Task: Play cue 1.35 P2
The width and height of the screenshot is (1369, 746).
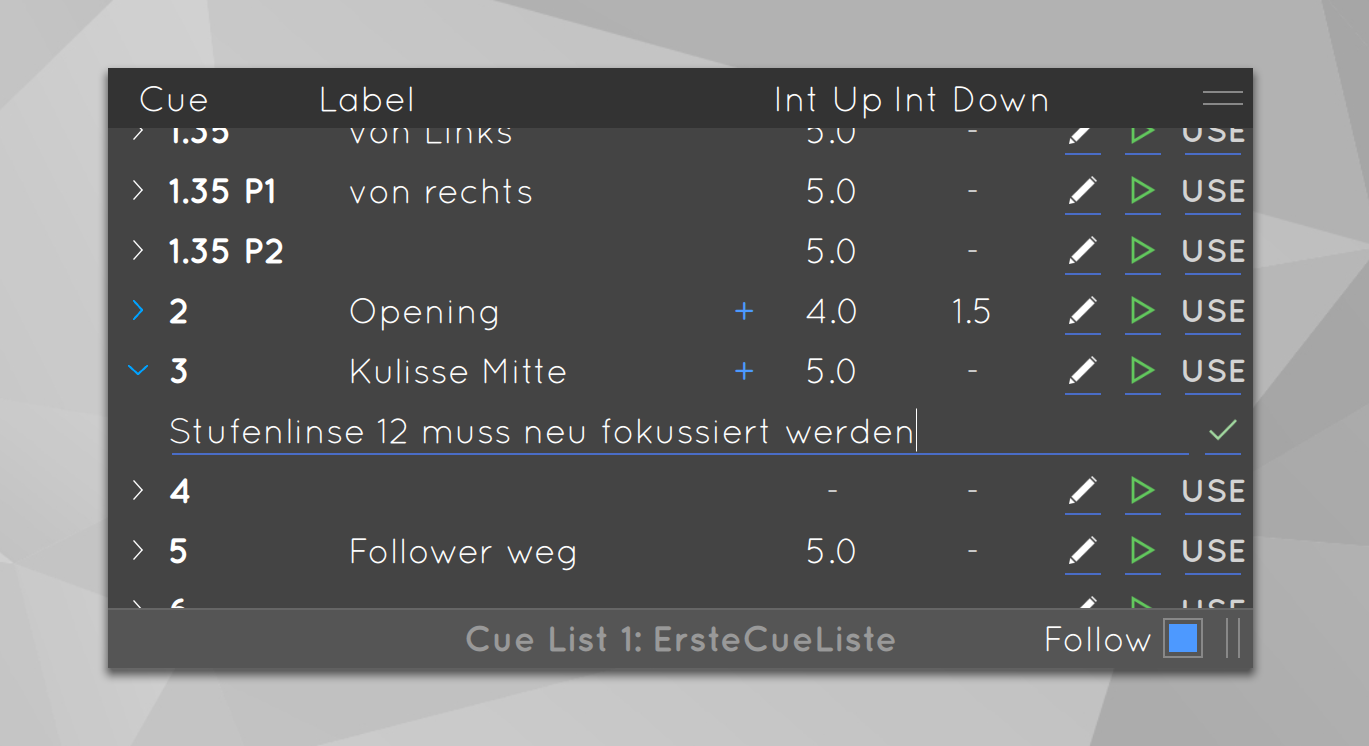Action: click(x=1142, y=251)
